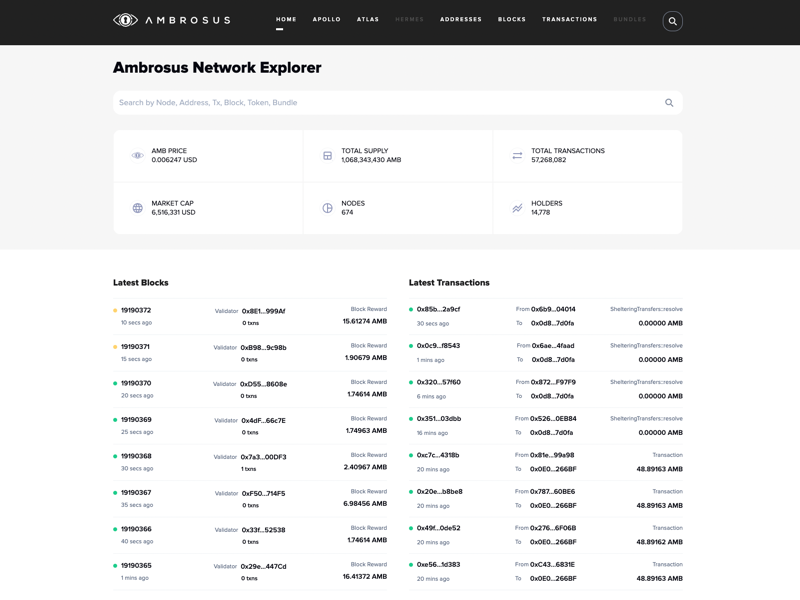Open block 19190372

[x=136, y=310]
